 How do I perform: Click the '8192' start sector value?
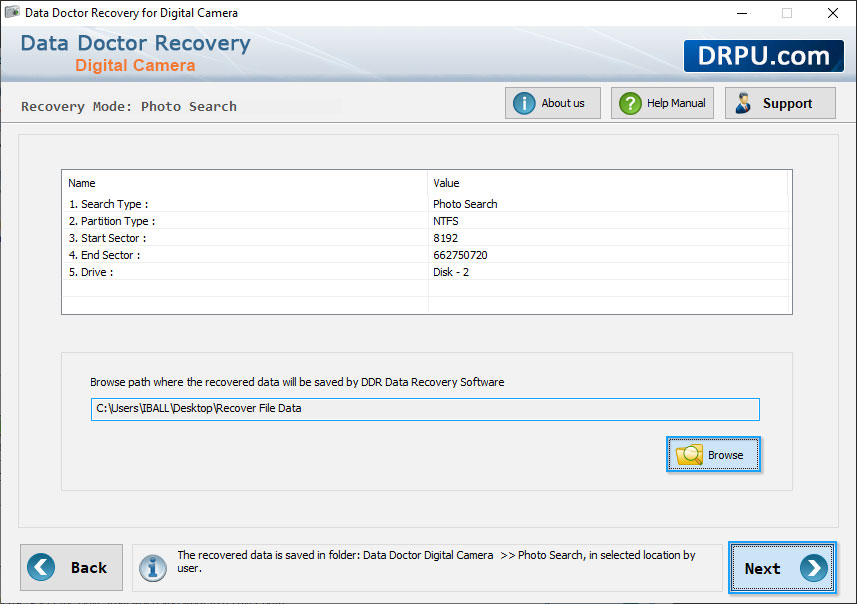coord(445,238)
